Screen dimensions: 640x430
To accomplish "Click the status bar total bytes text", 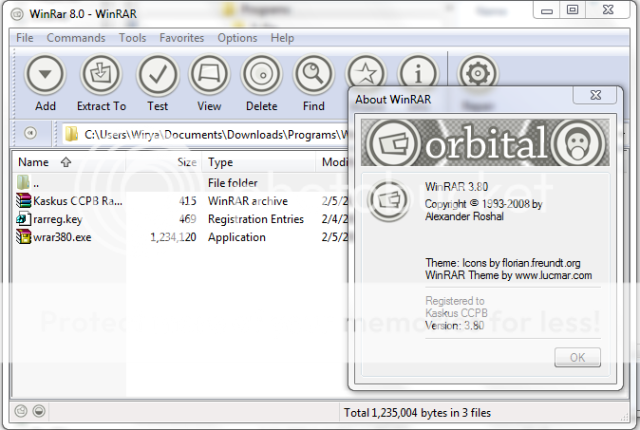I will [417, 413].
